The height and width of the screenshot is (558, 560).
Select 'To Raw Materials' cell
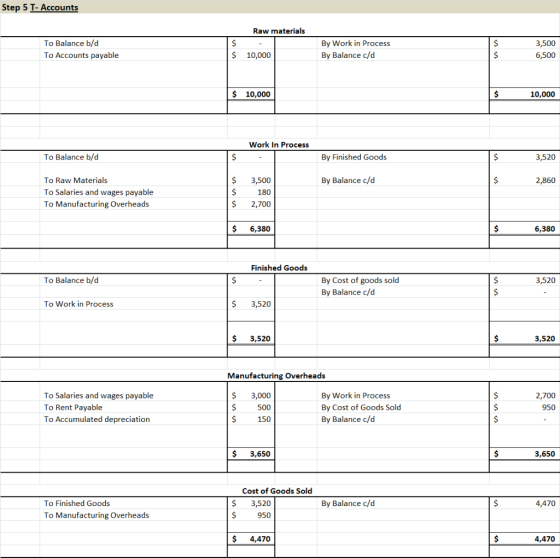76,180
